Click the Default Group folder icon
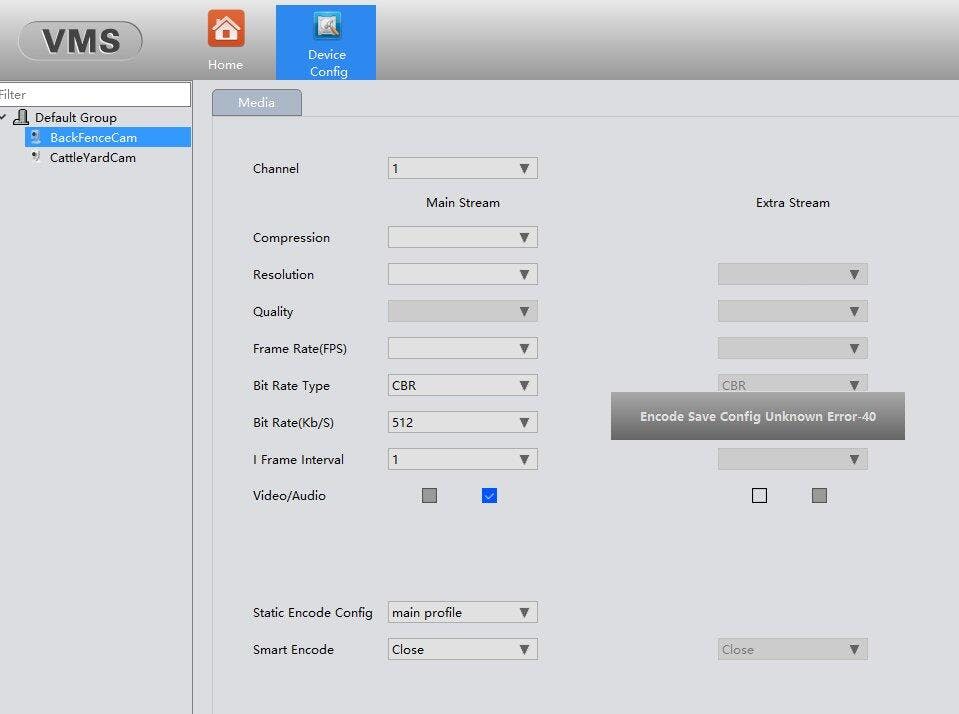Image resolution: width=959 pixels, height=714 pixels. [21, 117]
